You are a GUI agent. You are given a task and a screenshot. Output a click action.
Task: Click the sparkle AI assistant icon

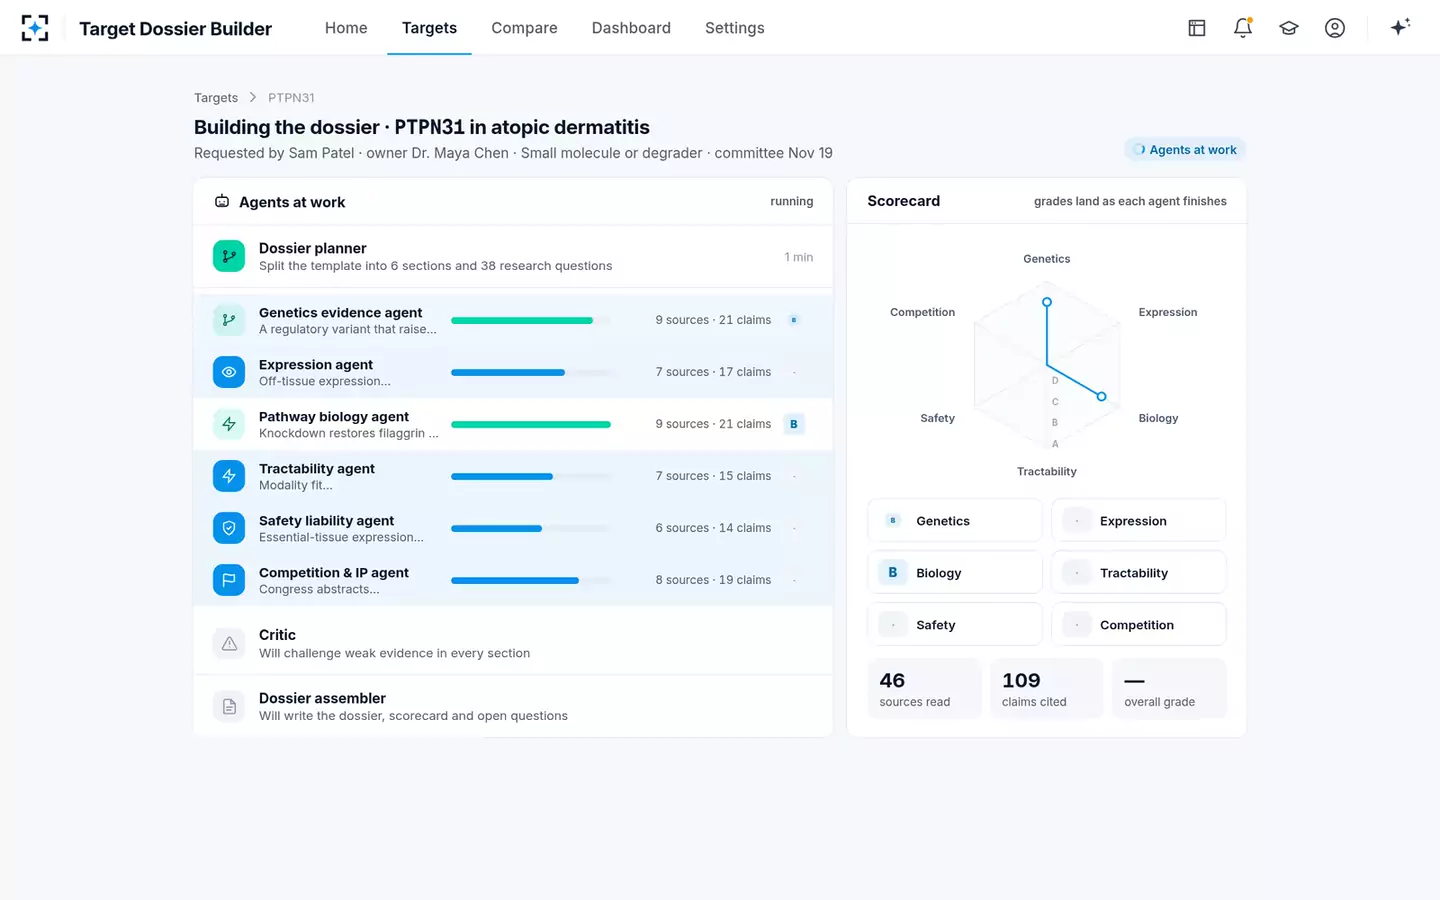pyautogui.click(x=1400, y=27)
